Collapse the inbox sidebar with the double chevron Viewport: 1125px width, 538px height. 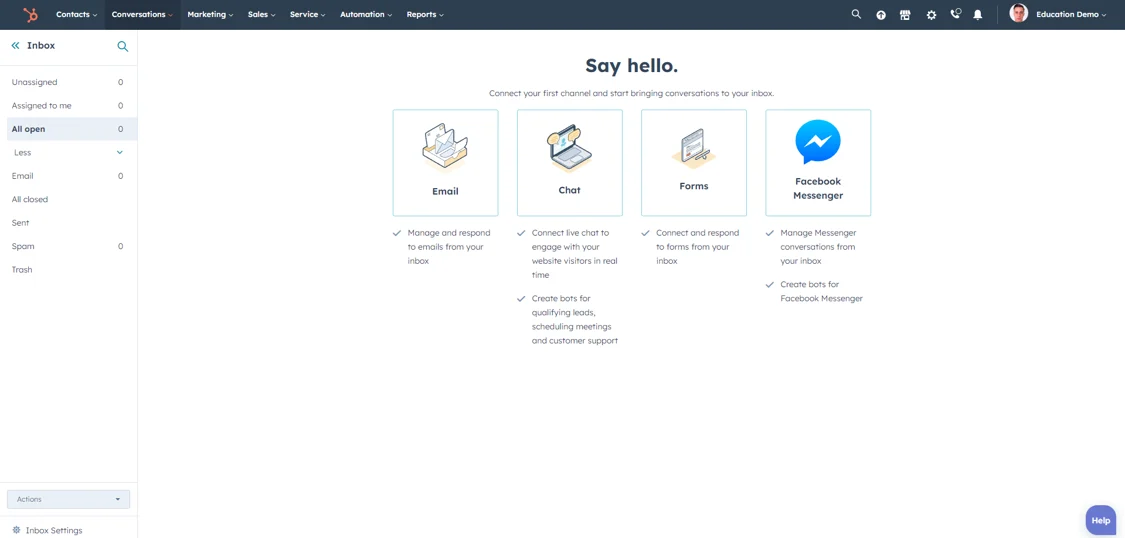pos(16,46)
